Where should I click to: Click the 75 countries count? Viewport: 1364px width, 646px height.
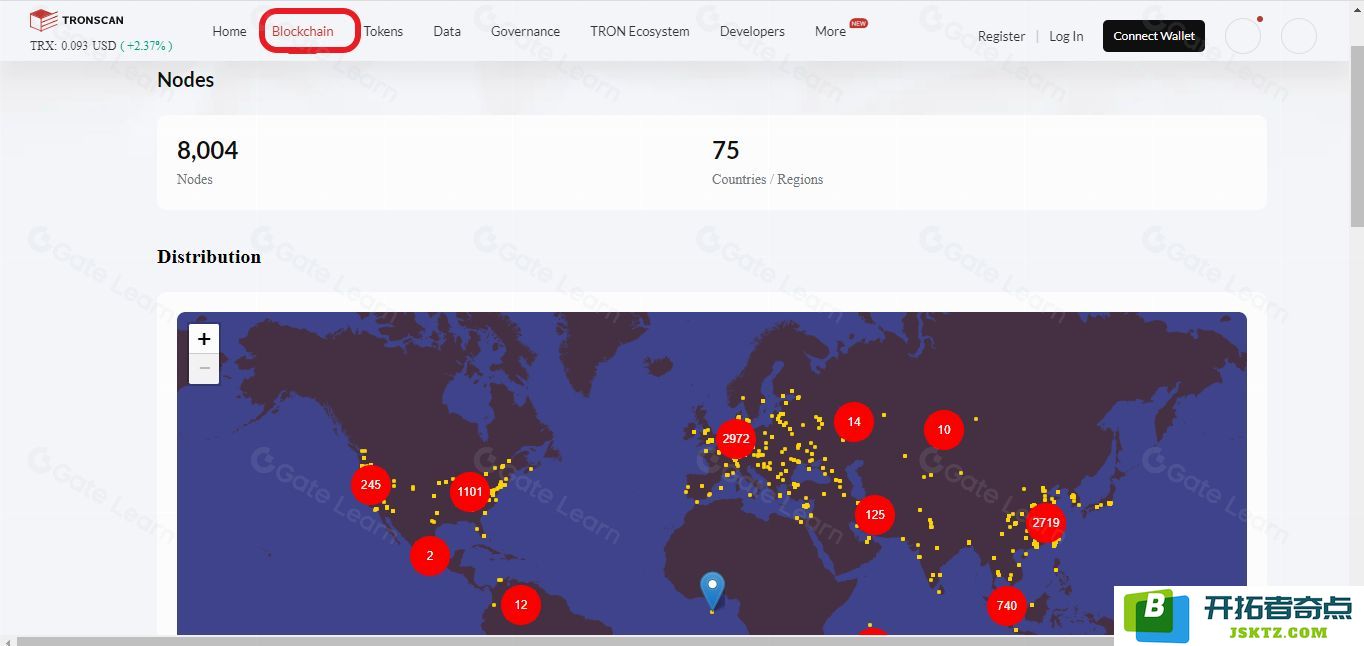tap(726, 150)
